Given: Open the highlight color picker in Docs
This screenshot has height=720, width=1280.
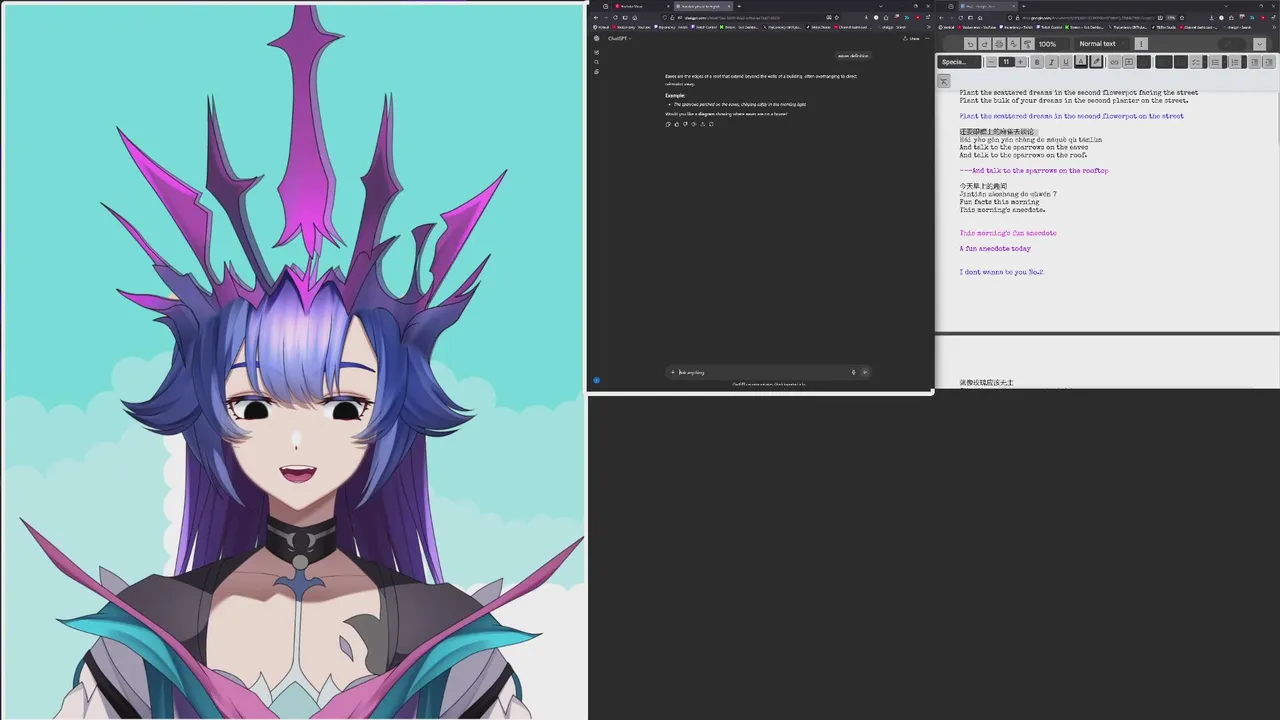Looking at the screenshot, I should click(1096, 62).
